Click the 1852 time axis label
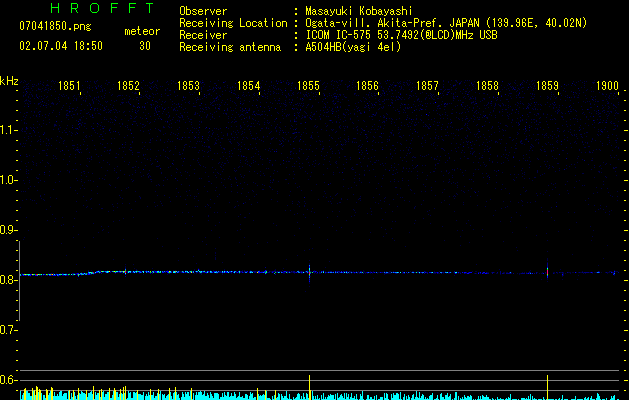 128,86
